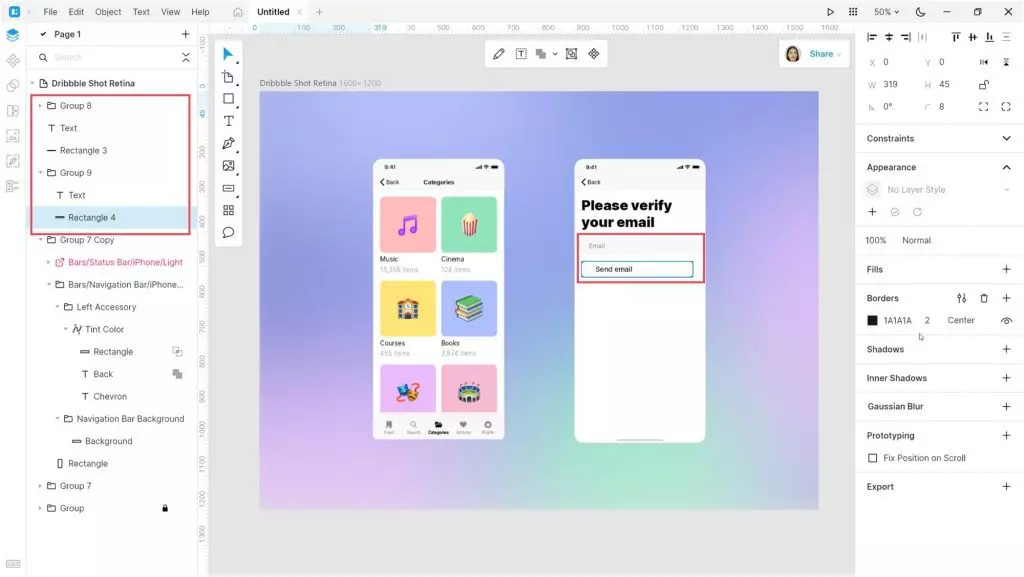Add an Export setting

point(1006,487)
